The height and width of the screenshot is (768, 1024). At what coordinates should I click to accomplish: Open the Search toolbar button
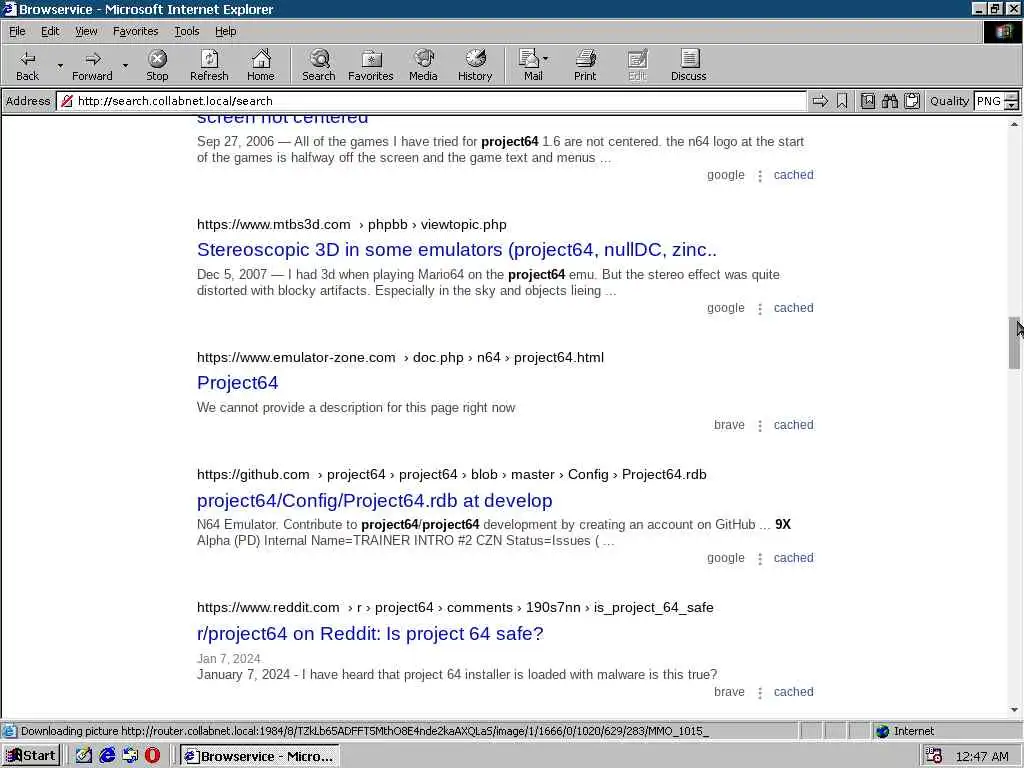[319, 65]
